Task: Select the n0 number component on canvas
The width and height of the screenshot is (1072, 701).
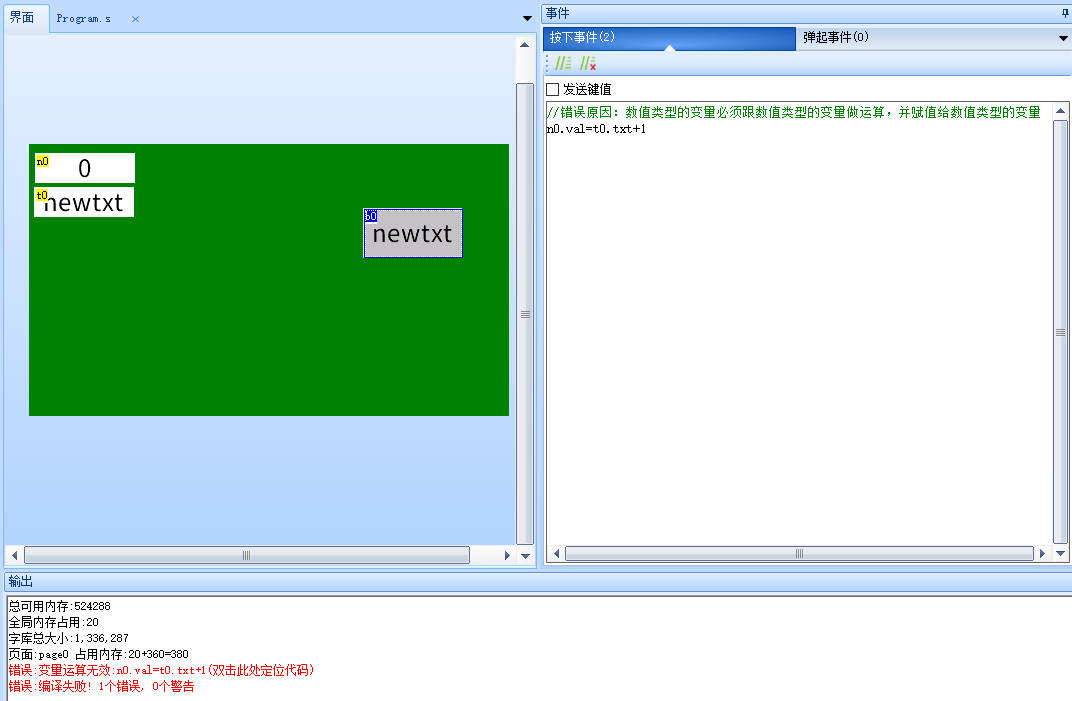Action: (x=85, y=168)
